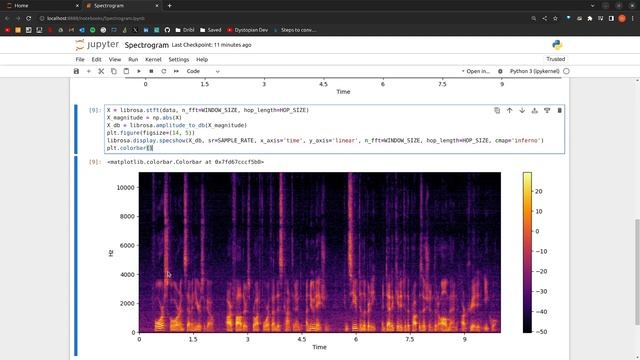Run the selected cell and advance

pos(139,71)
